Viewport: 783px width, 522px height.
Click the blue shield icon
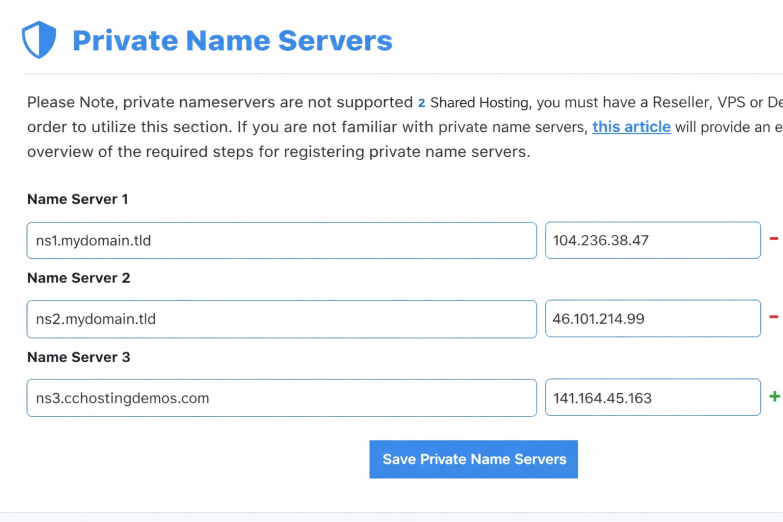click(x=39, y=40)
